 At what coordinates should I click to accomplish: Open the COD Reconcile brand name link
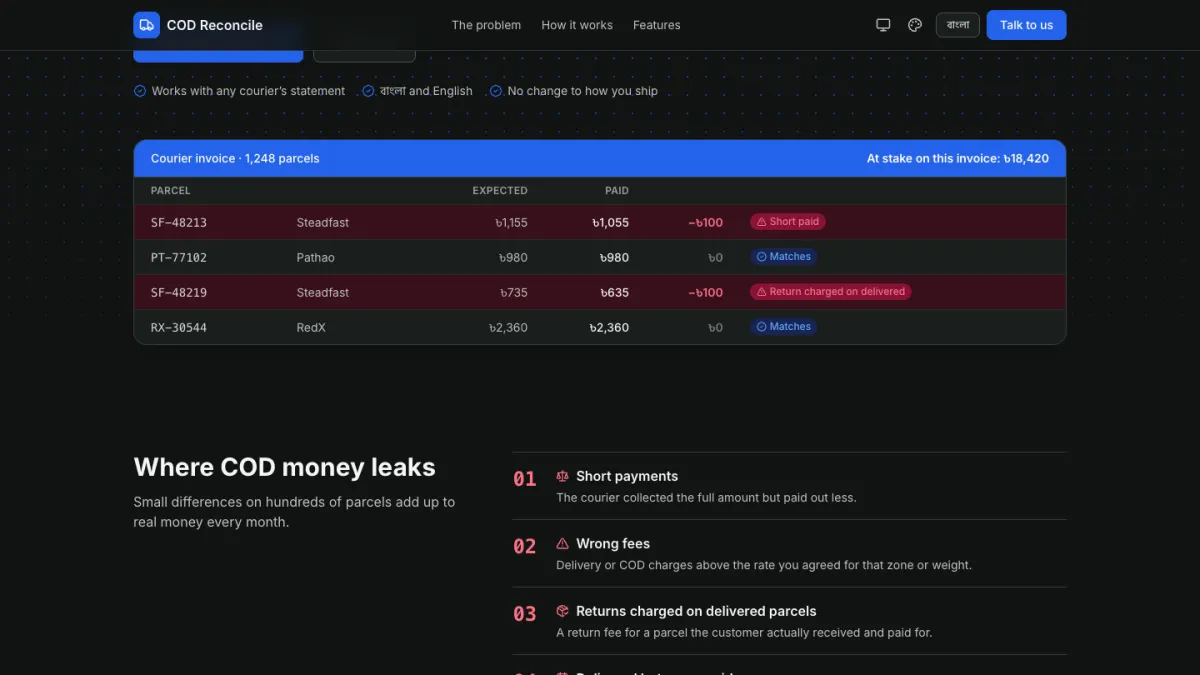click(x=215, y=25)
